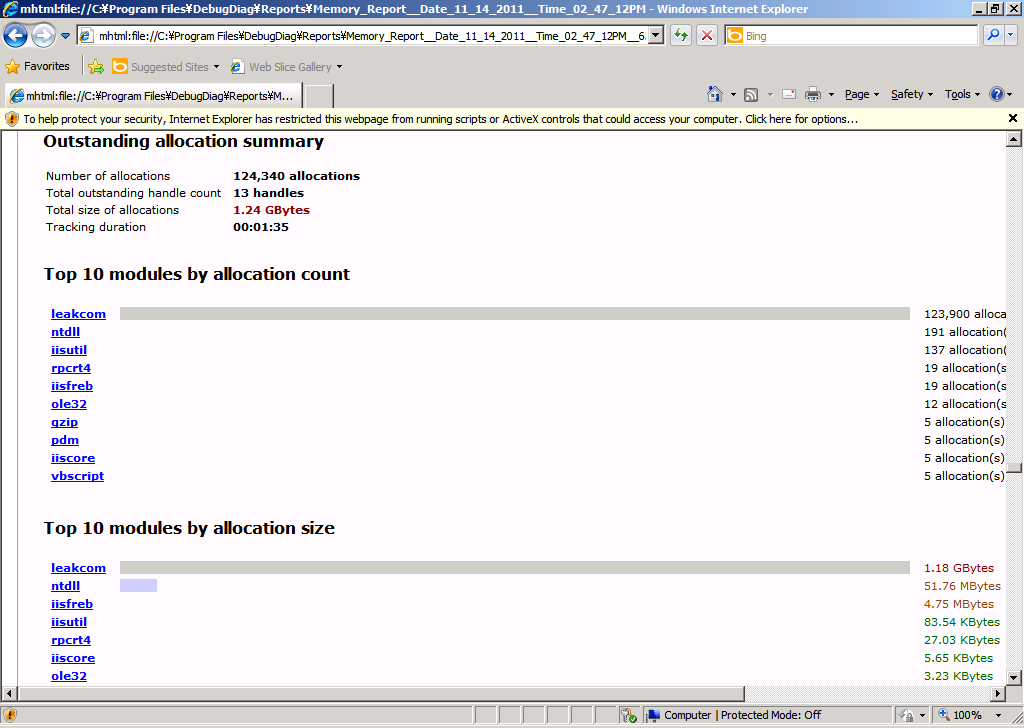Click the Print icon in command bar

pos(813,94)
